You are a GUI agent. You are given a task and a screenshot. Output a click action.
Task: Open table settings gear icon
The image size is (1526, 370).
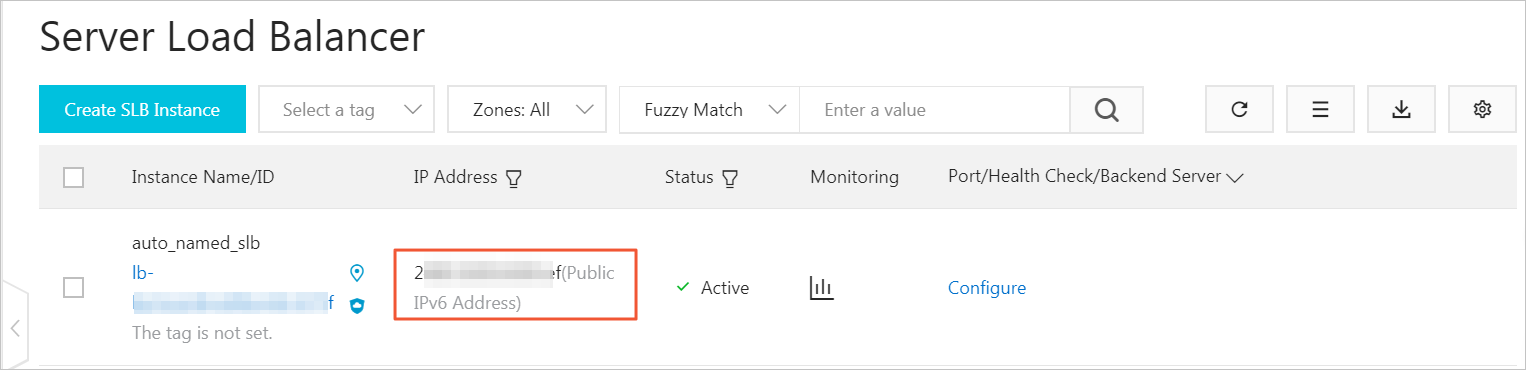[1482, 109]
